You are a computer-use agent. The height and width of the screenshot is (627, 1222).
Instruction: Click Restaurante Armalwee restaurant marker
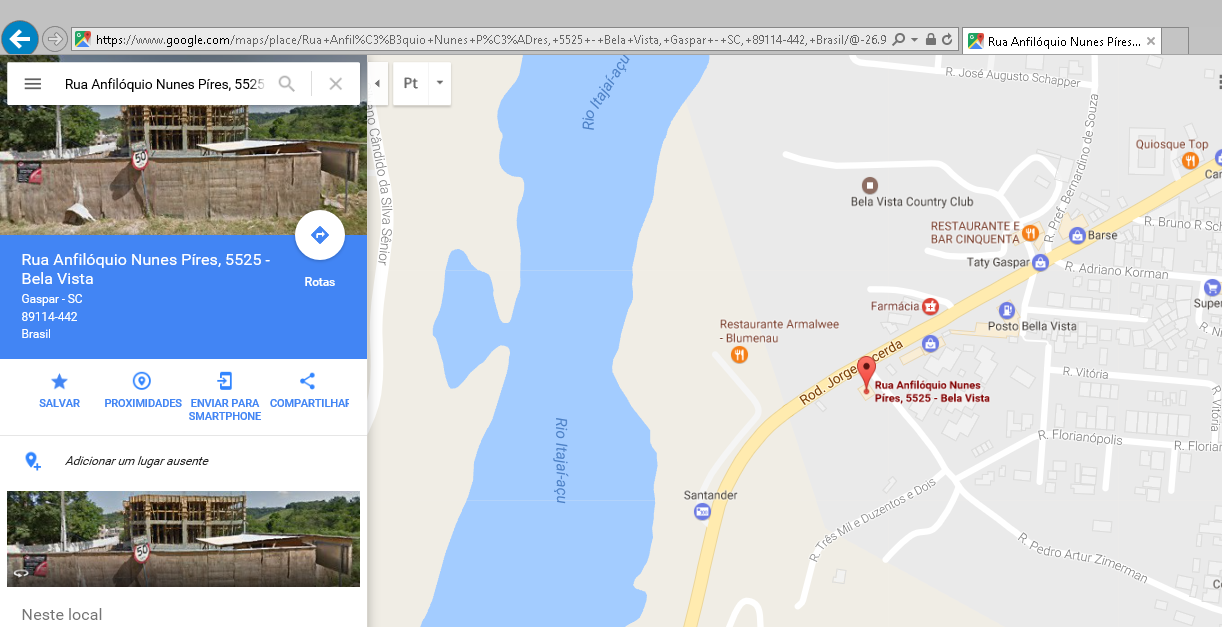click(739, 354)
